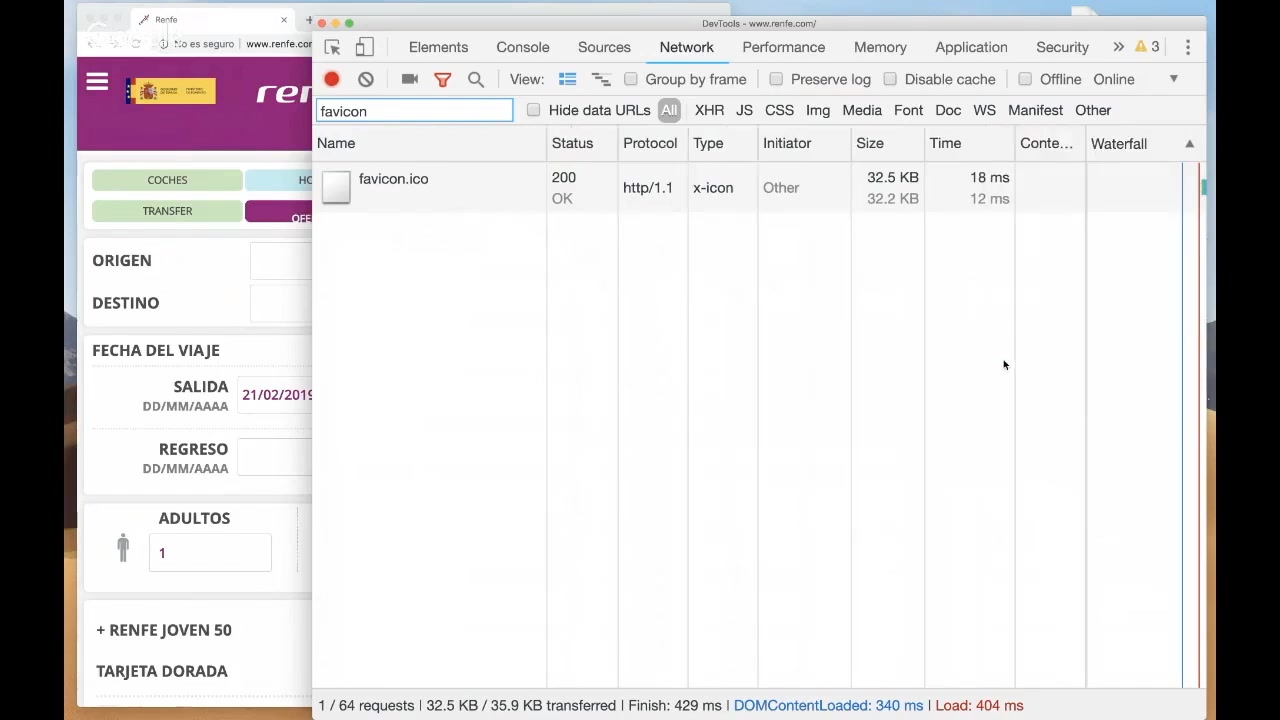Open the Security tab
Image resolution: width=1280 pixels, height=720 pixels.
(x=1062, y=47)
